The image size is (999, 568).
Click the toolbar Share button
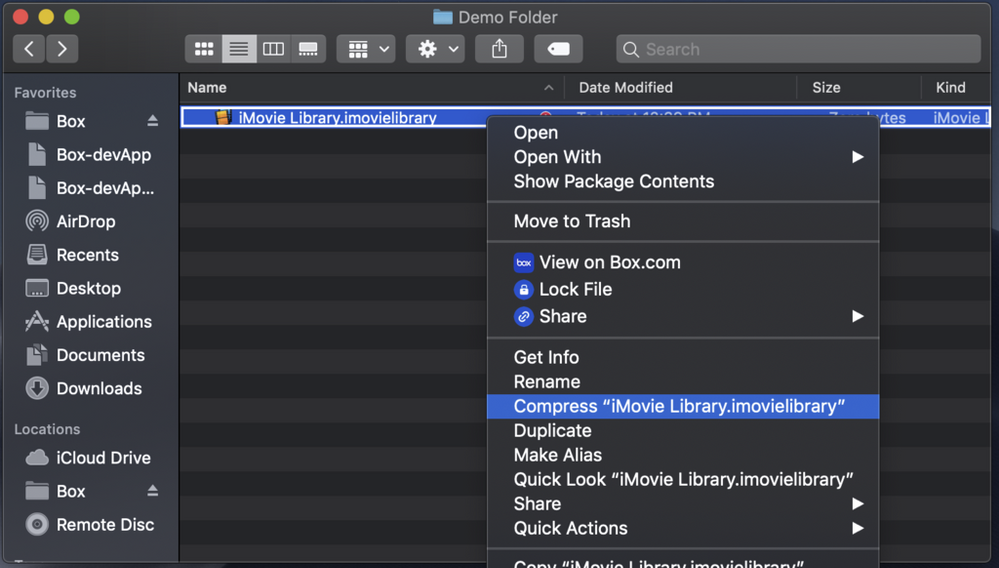point(500,49)
